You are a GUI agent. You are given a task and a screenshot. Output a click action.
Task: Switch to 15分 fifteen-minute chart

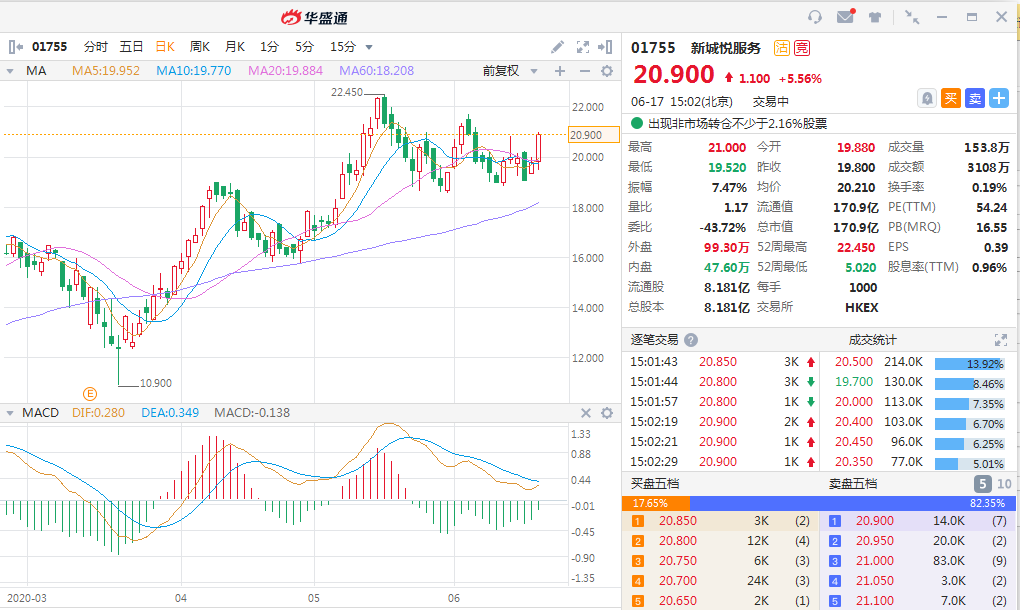(343, 47)
